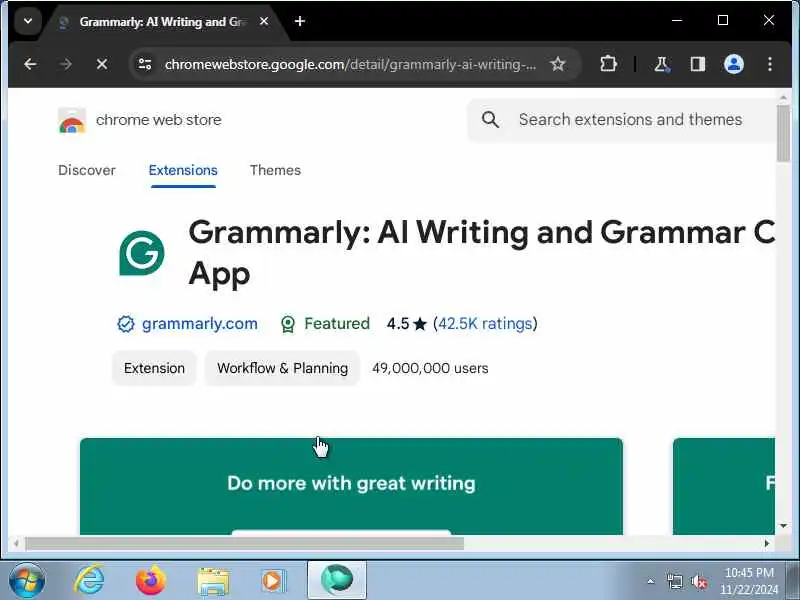The image size is (800, 600).
Task: Open the Do more with great writing slide
Action: 351,486
